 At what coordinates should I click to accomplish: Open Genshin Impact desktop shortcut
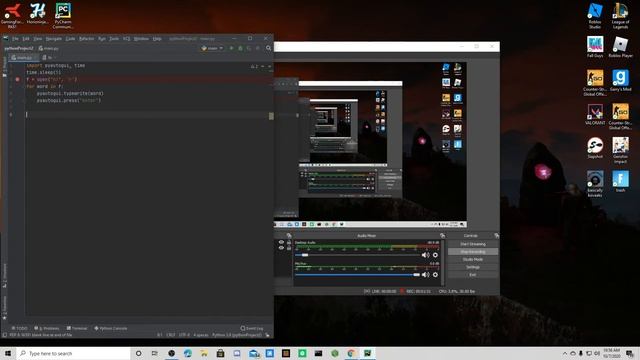(x=620, y=150)
